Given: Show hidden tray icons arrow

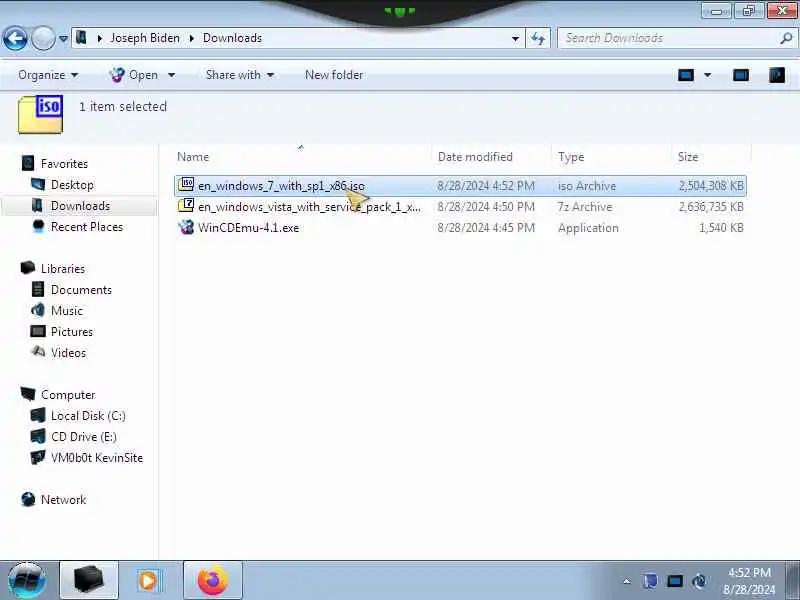Looking at the screenshot, I should 627,581.
